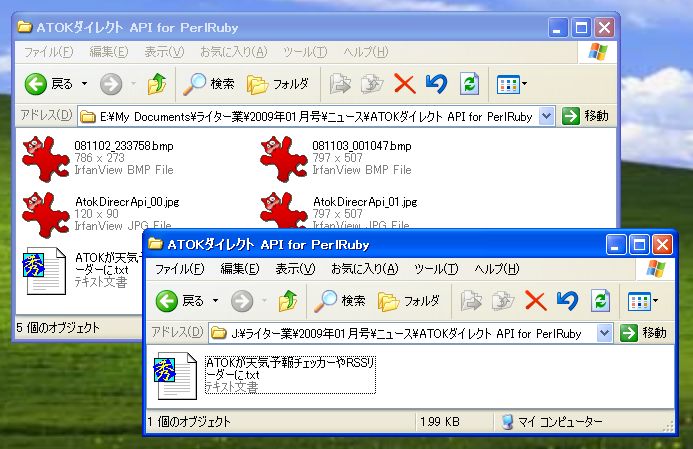Open the 表示(V) menu in the front window
Image resolution: width=693 pixels, height=449 pixels.
[295, 269]
